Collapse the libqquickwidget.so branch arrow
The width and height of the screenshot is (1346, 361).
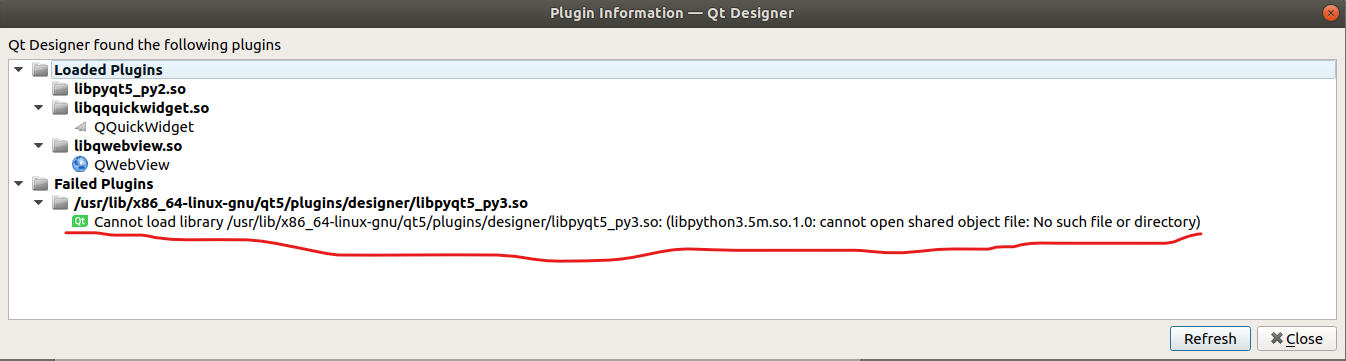[38, 108]
